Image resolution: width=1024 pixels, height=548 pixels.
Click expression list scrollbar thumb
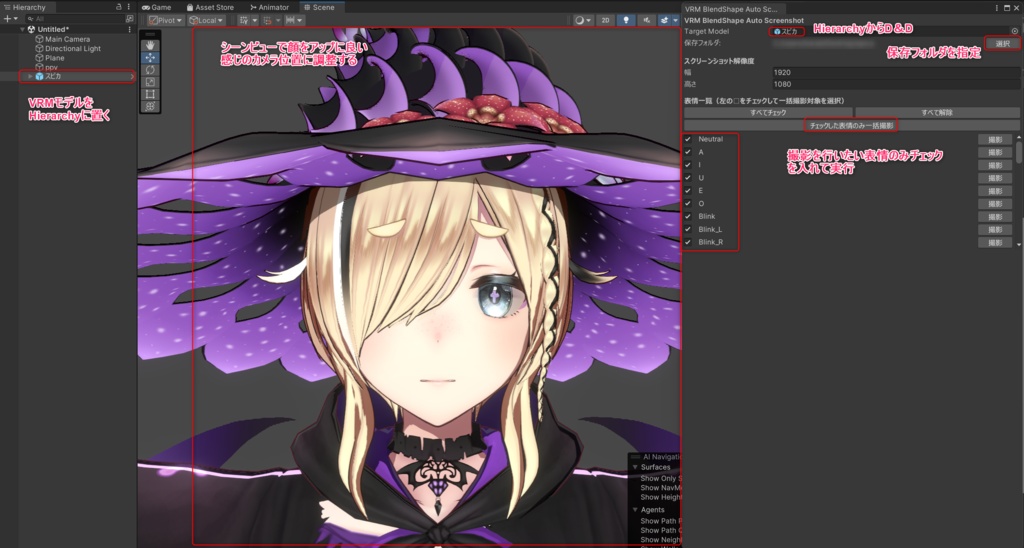1019,152
